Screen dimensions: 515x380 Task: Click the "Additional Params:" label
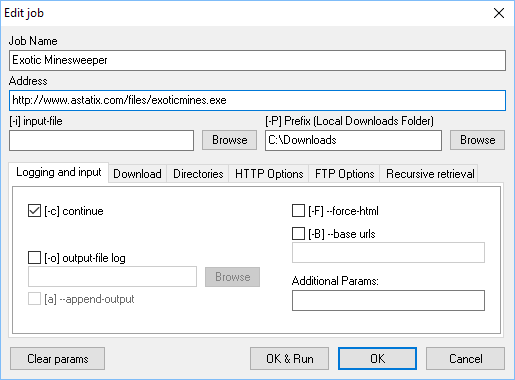[335, 281]
